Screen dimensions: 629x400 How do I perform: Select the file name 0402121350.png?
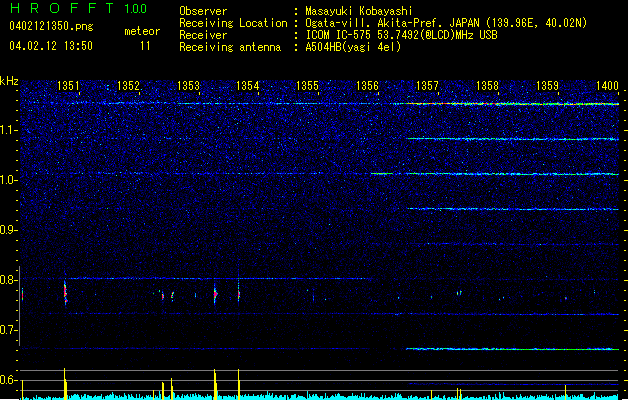pos(51,26)
